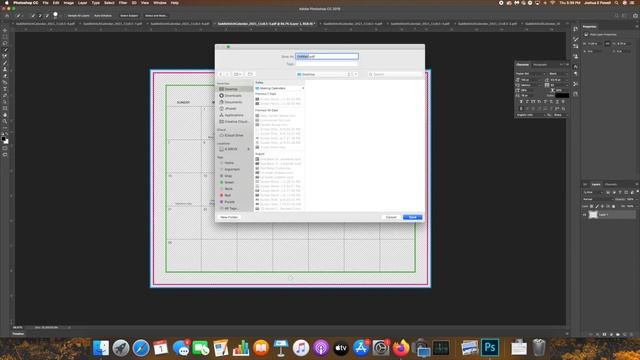The image size is (640, 360).
Task: Open Books app in the dock
Action: click(261, 348)
